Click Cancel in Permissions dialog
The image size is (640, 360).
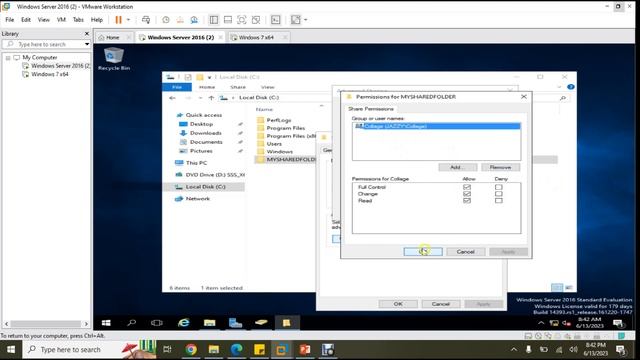(465, 252)
